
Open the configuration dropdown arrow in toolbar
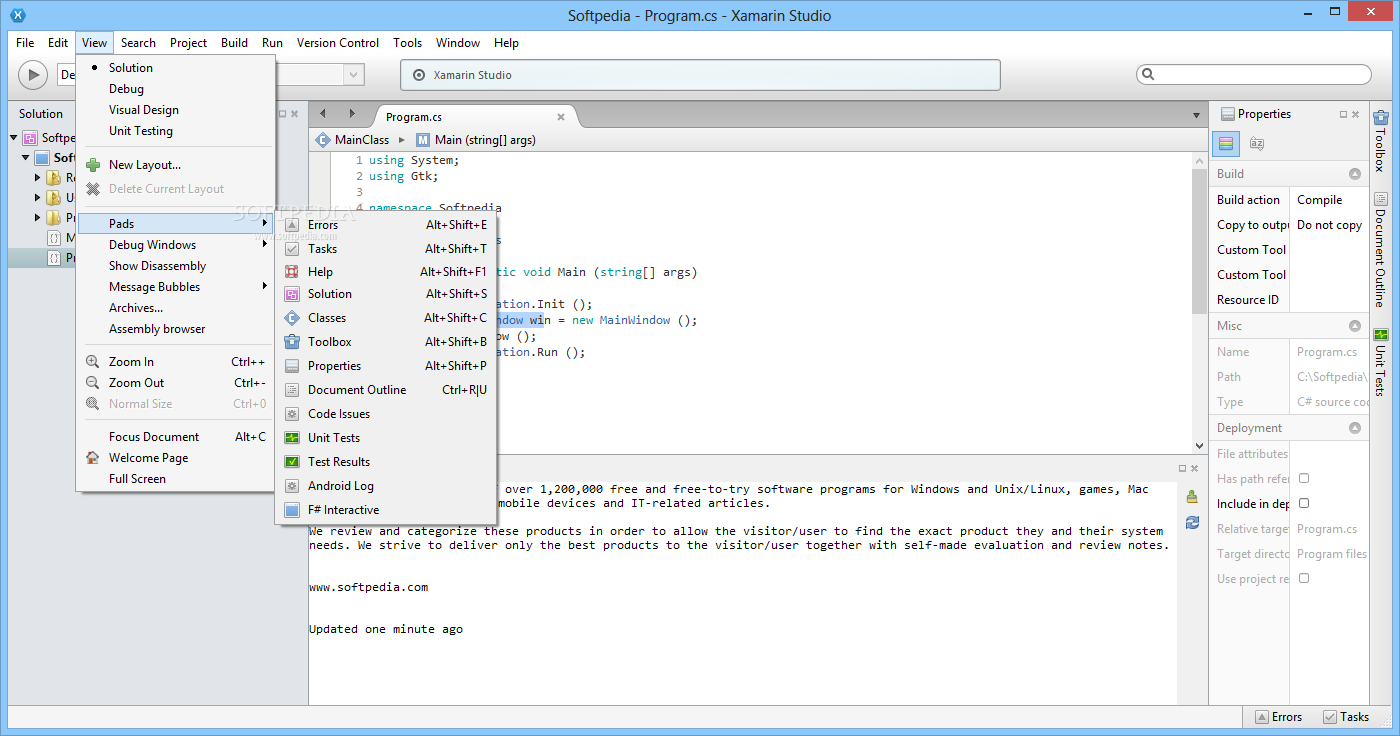pyautogui.click(x=353, y=75)
